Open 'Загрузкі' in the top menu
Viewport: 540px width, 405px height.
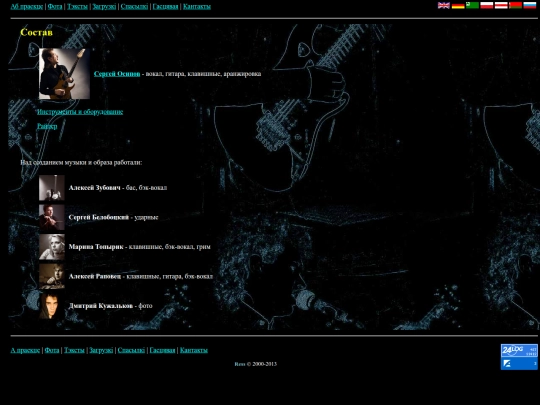point(104,7)
